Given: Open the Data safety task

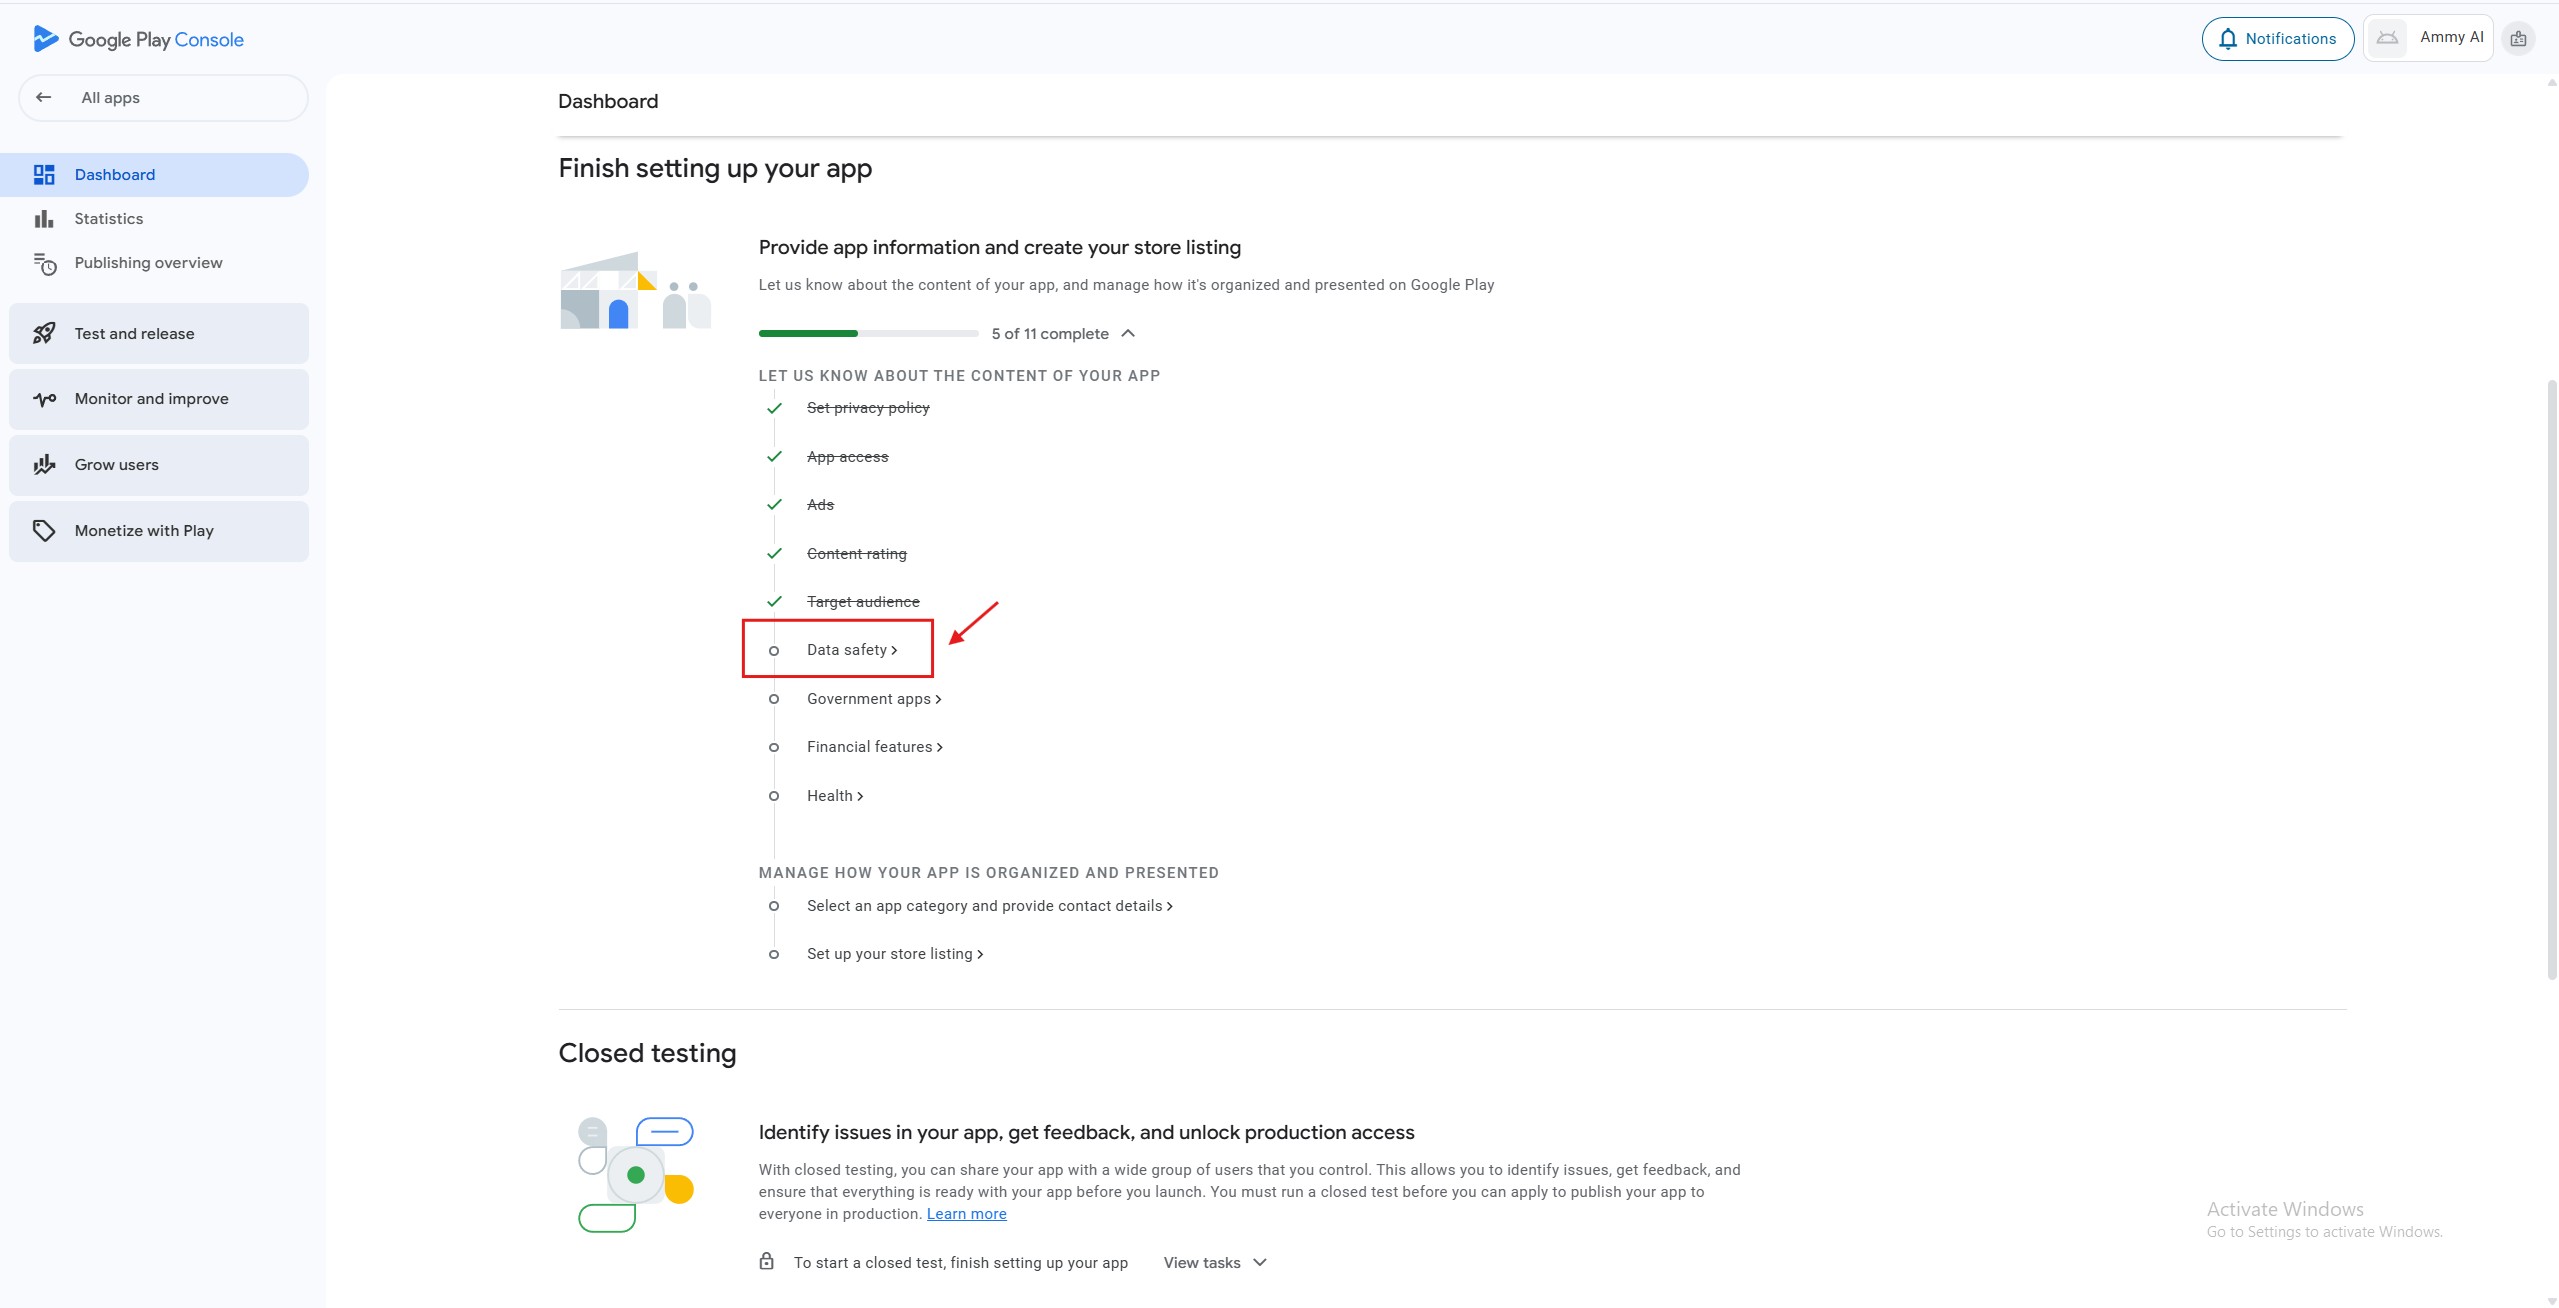Looking at the screenshot, I should point(851,650).
